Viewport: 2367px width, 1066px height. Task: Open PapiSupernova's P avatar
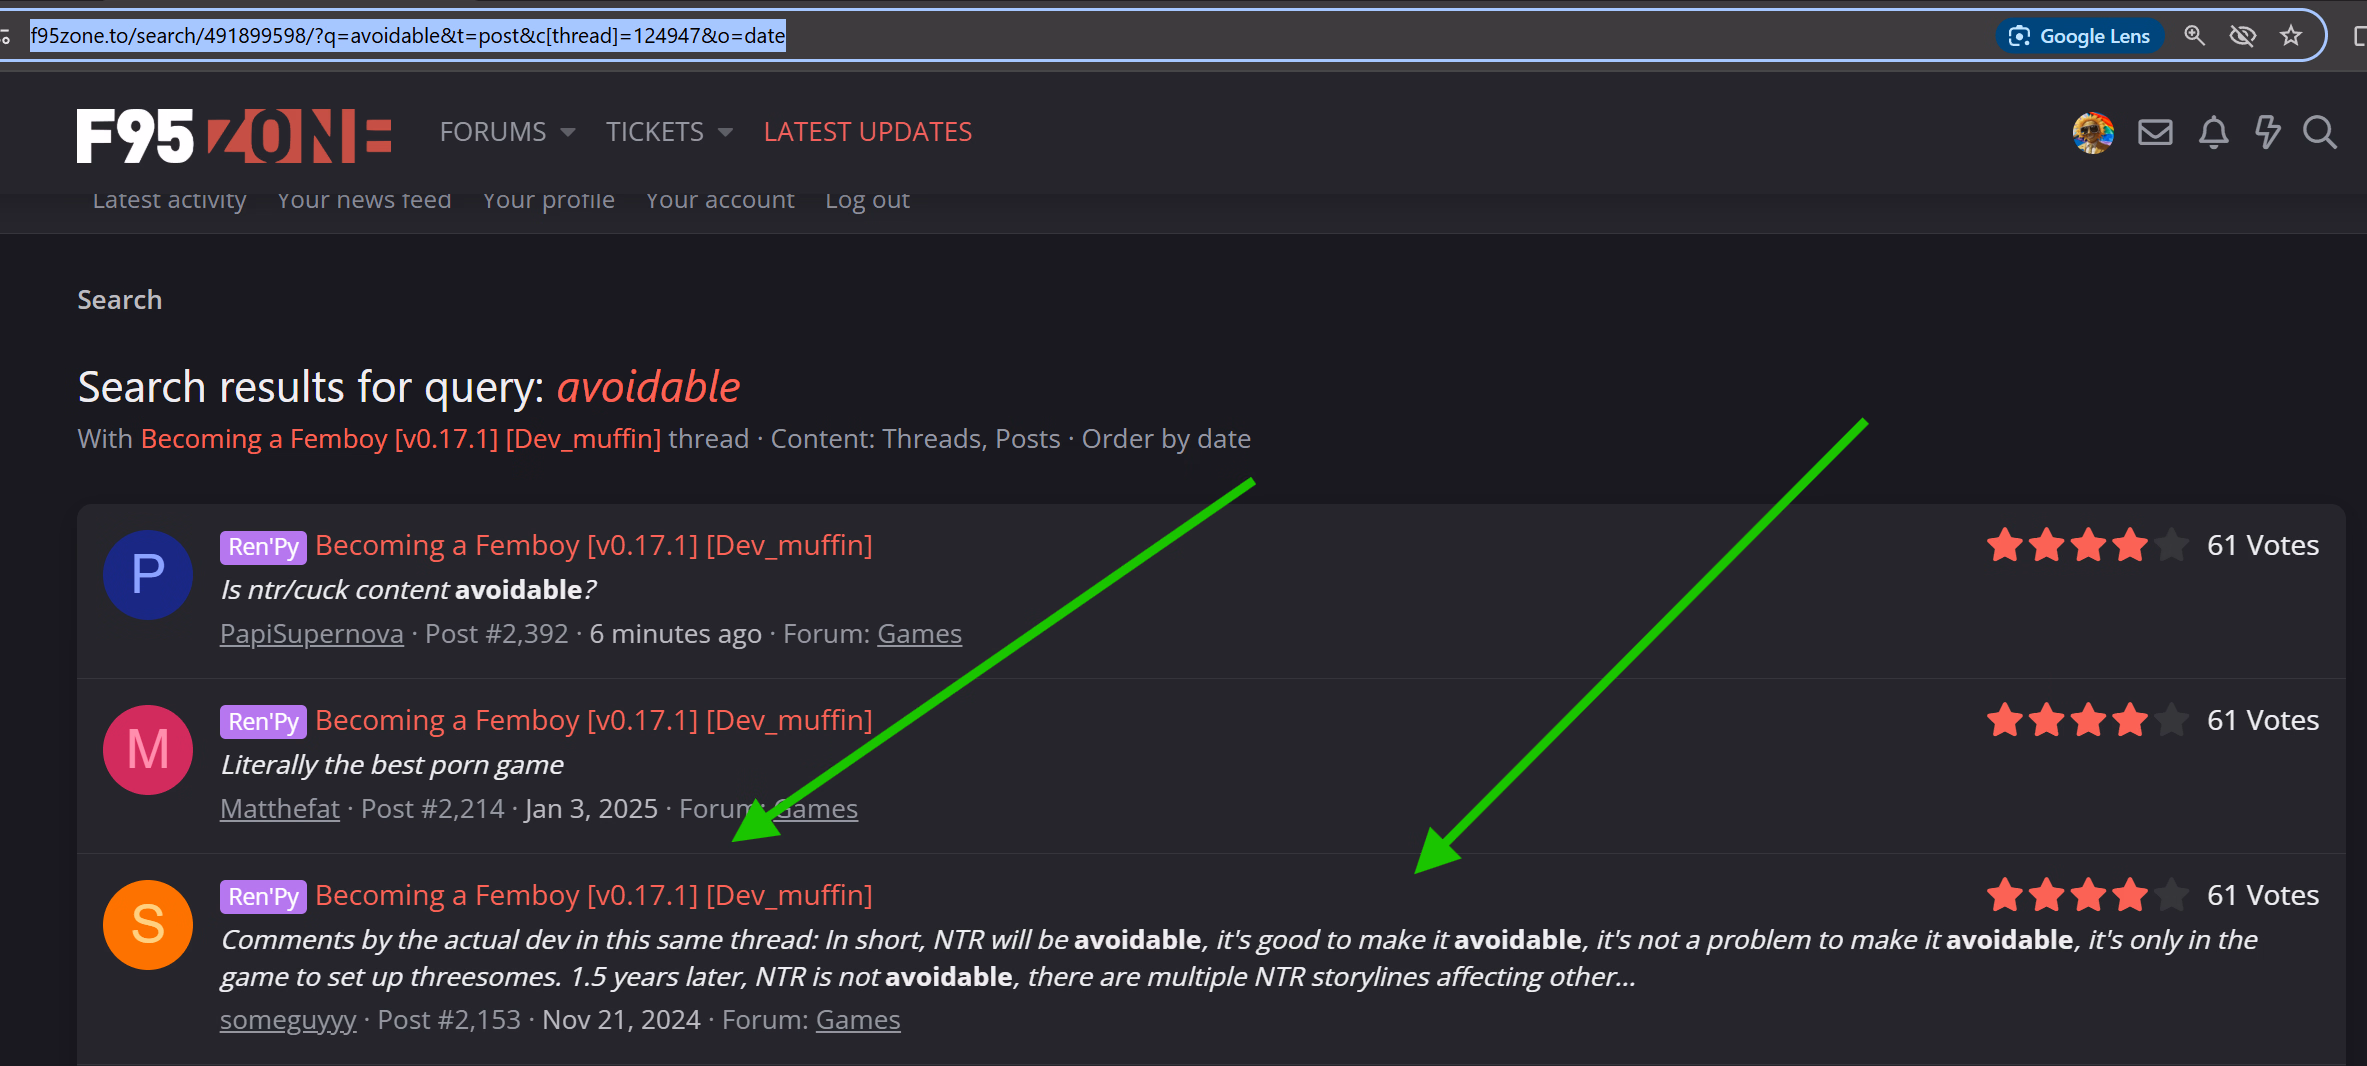[x=148, y=575]
